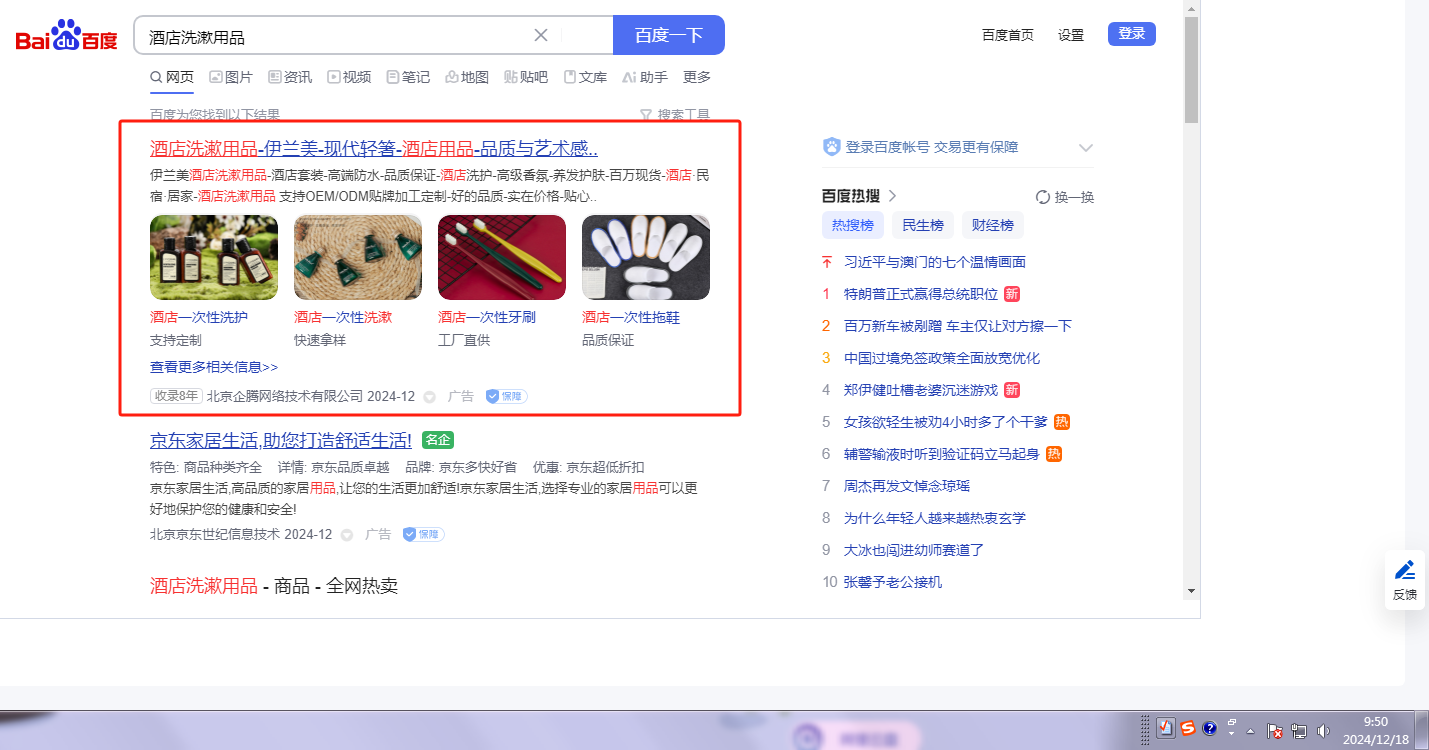Open the Action Center flag icon

(1275, 730)
